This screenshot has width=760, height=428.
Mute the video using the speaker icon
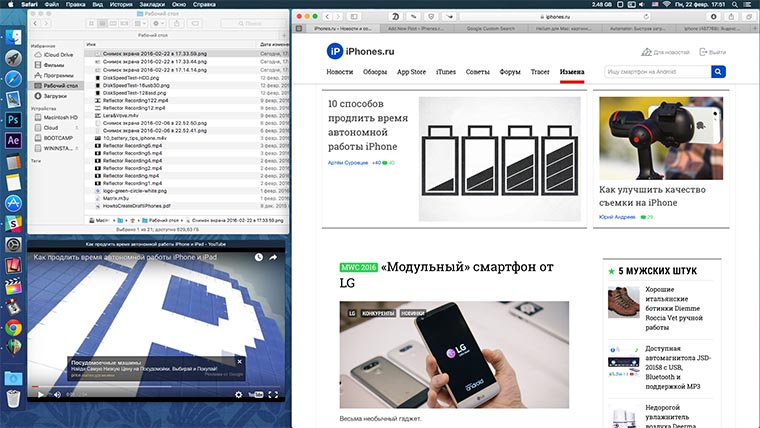pyautogui.click(x=57, y=395)
